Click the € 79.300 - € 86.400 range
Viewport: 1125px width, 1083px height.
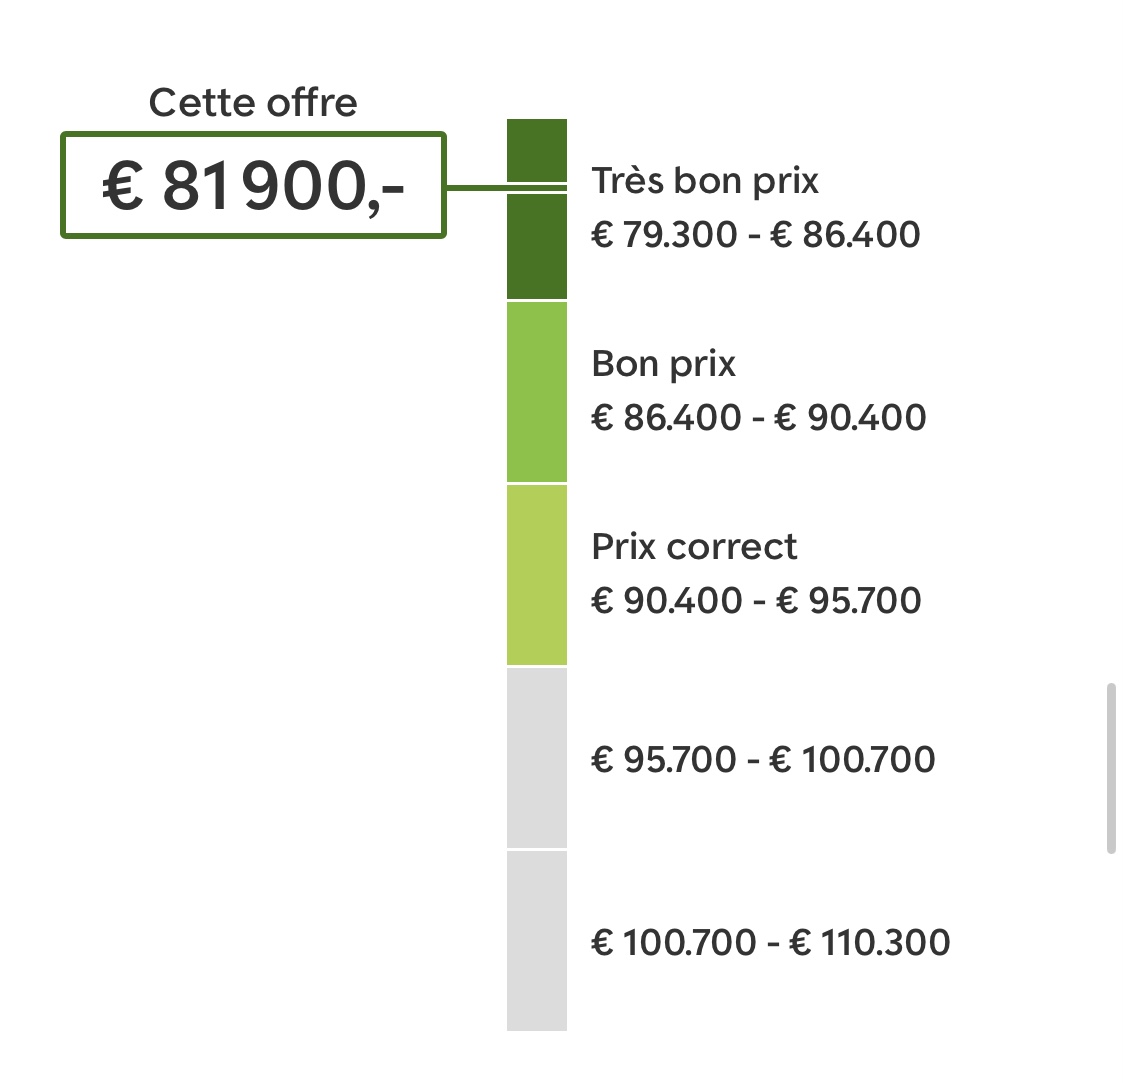coord(756,235)
